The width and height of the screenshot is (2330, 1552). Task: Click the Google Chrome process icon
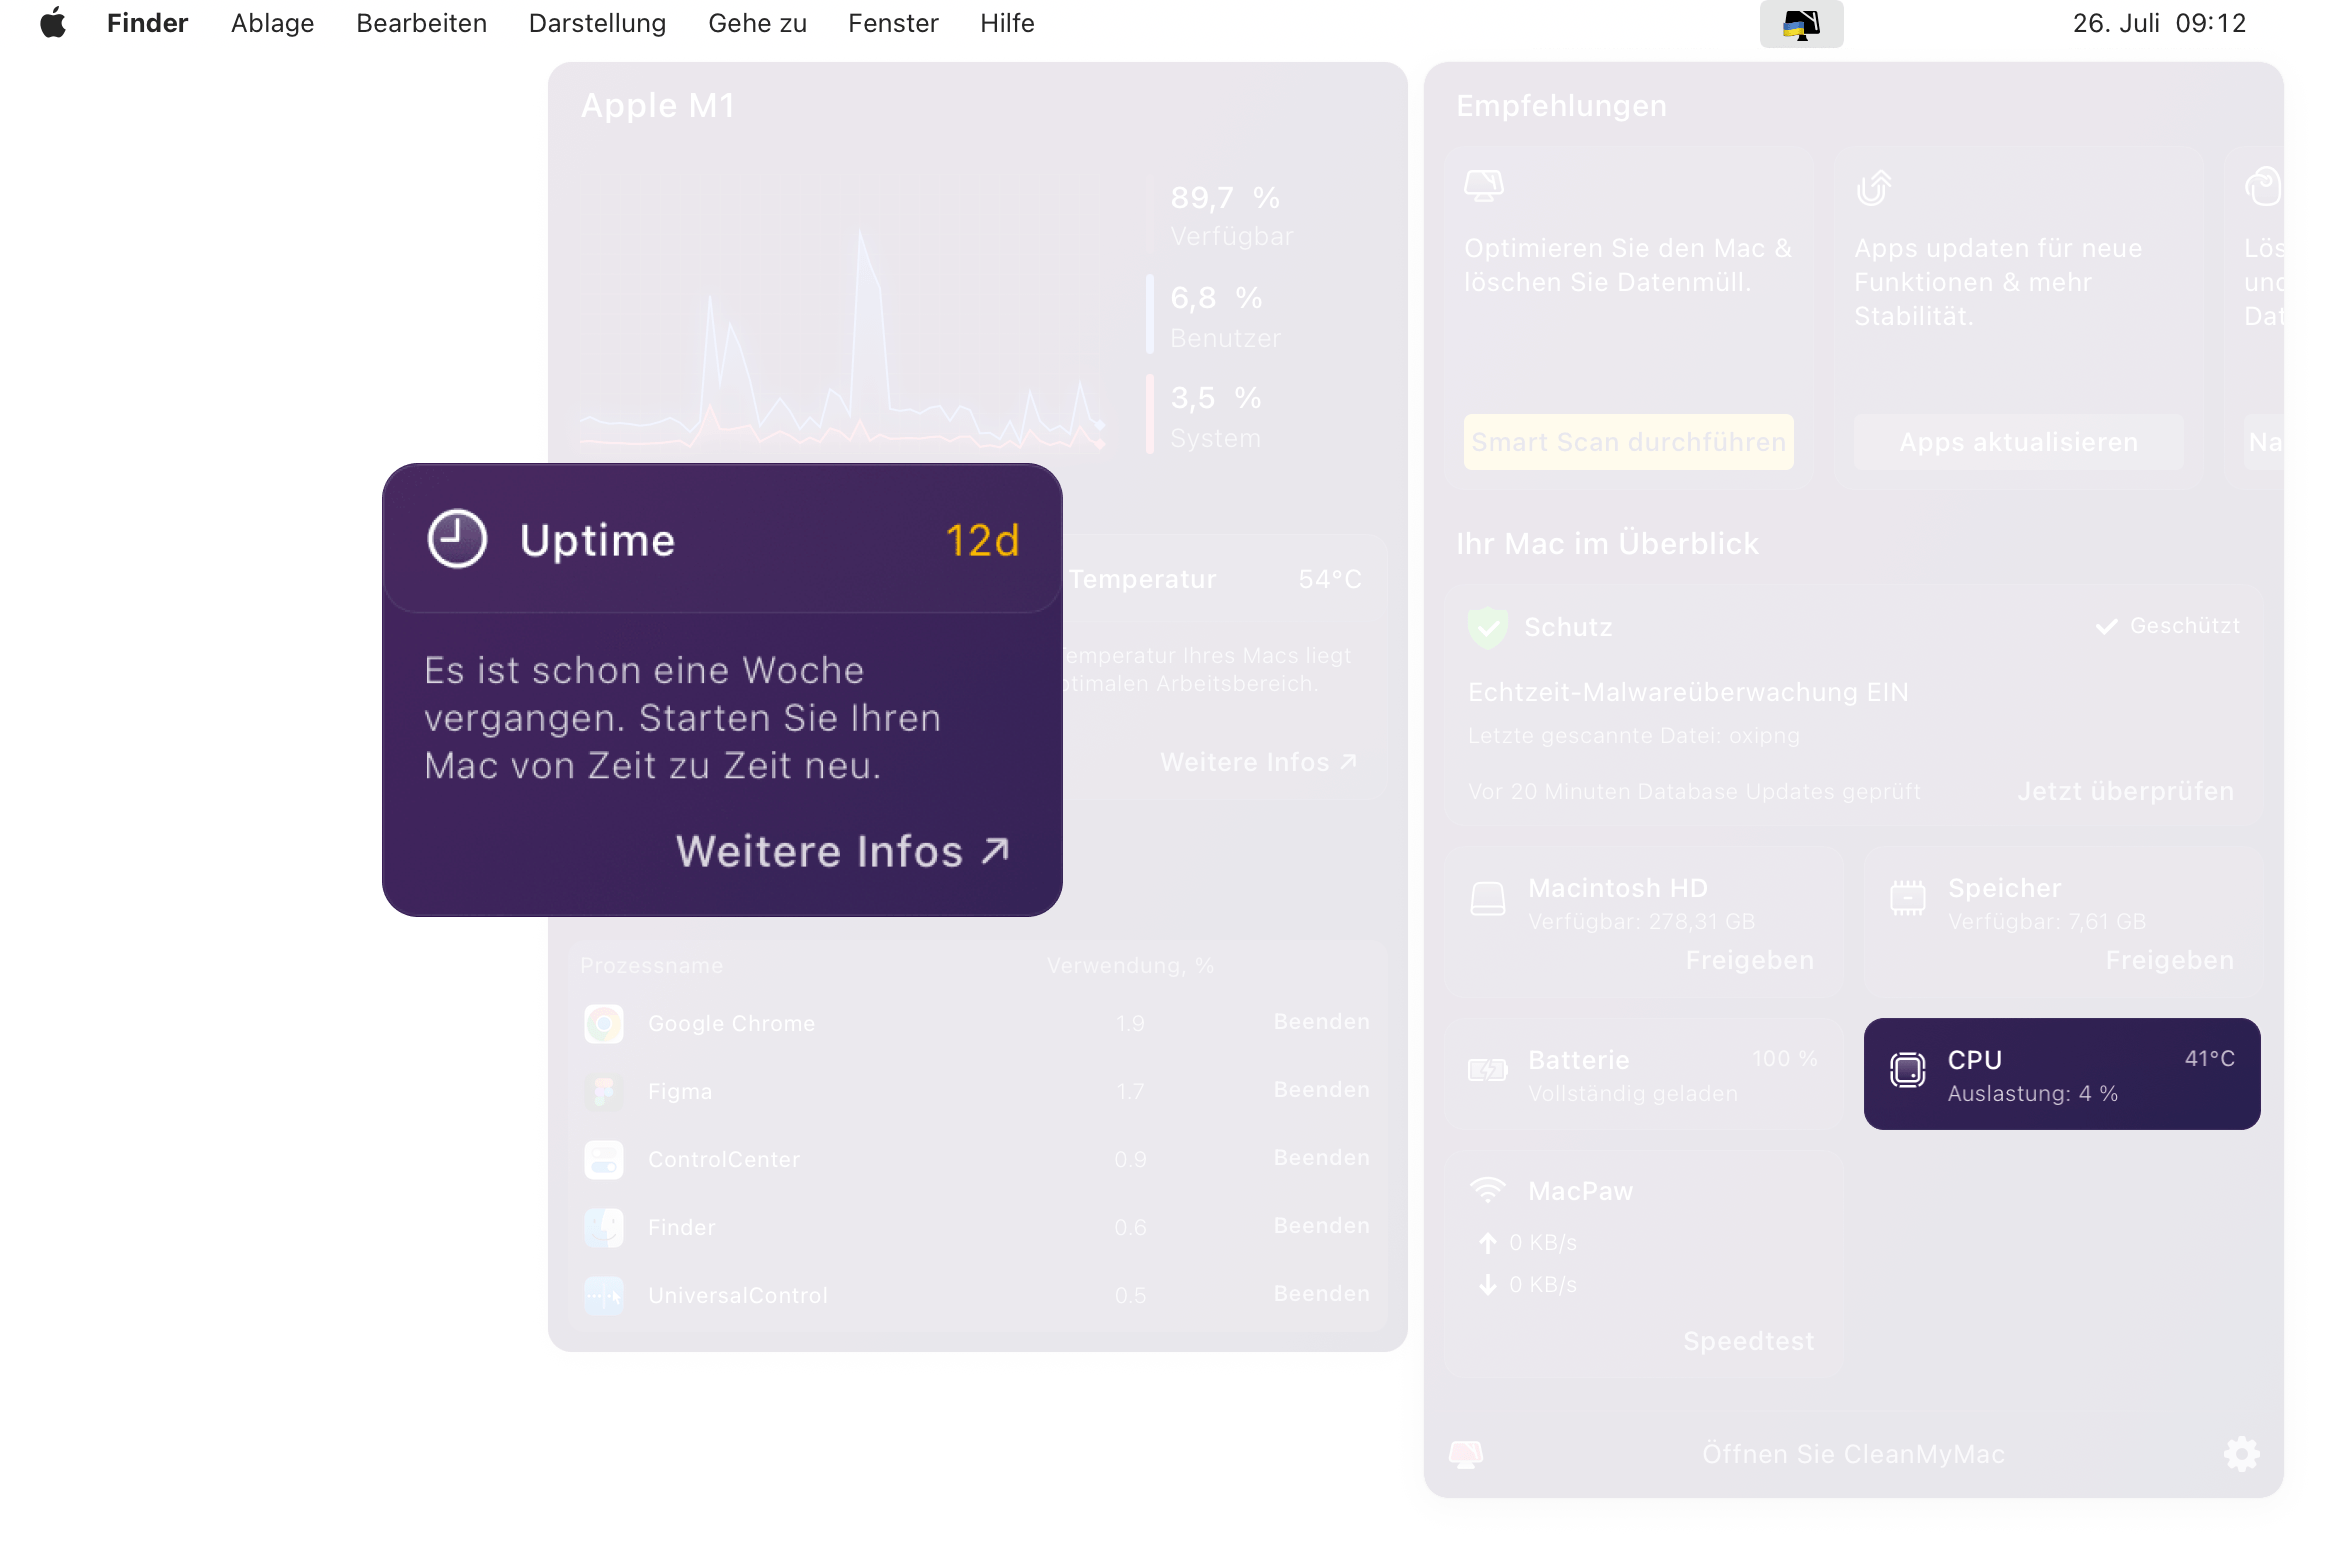click(x=604, y=1024)
